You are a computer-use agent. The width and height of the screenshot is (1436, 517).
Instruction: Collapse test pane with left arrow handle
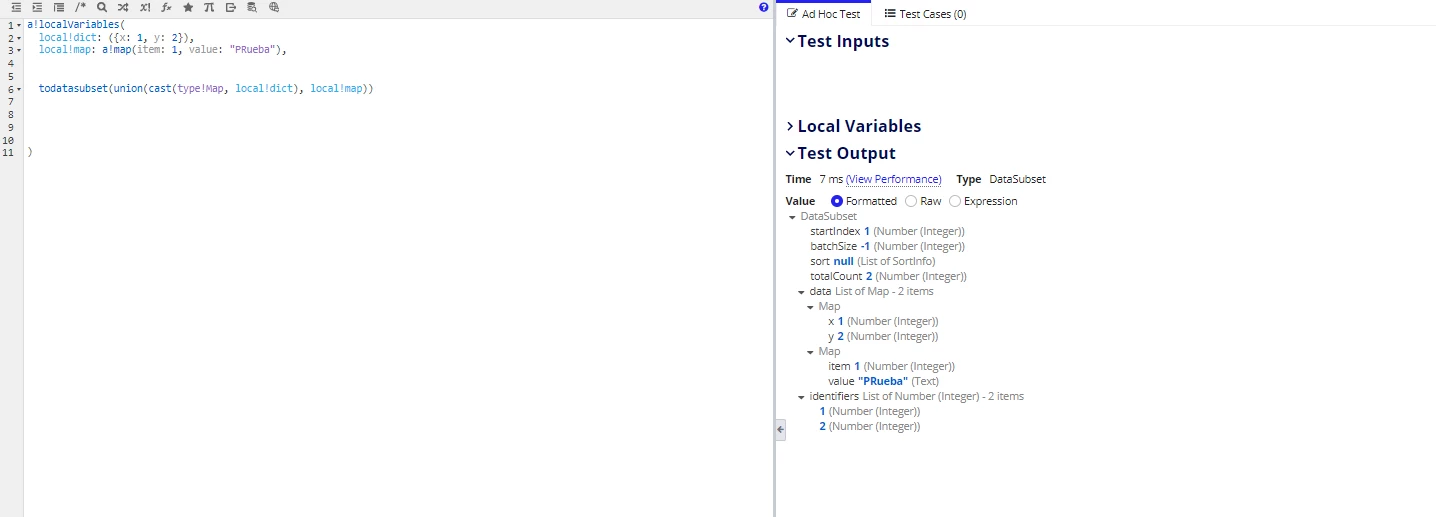pos(781,429)
